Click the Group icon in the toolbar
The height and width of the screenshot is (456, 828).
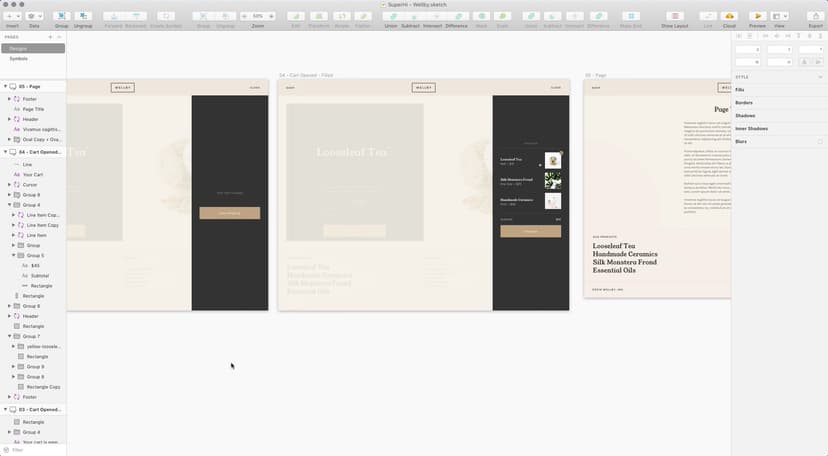[61, 17]
